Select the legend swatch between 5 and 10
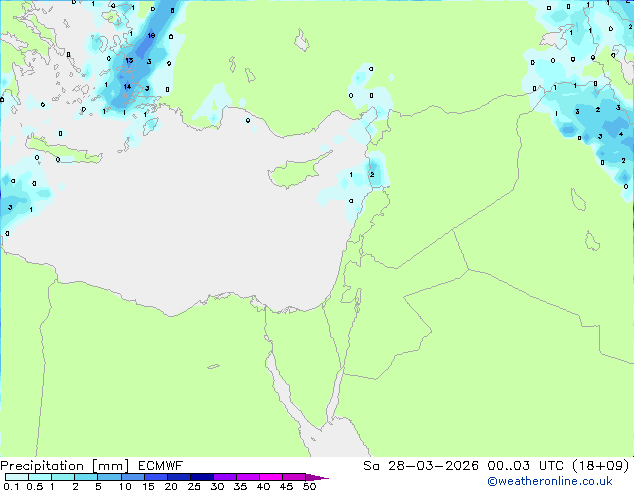The width and height of the screenshot is (634, 490). [x=109, y=477]
